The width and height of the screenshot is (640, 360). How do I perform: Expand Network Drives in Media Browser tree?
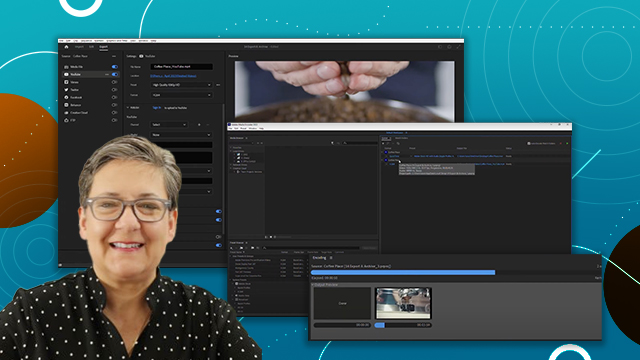click(231, 164)
